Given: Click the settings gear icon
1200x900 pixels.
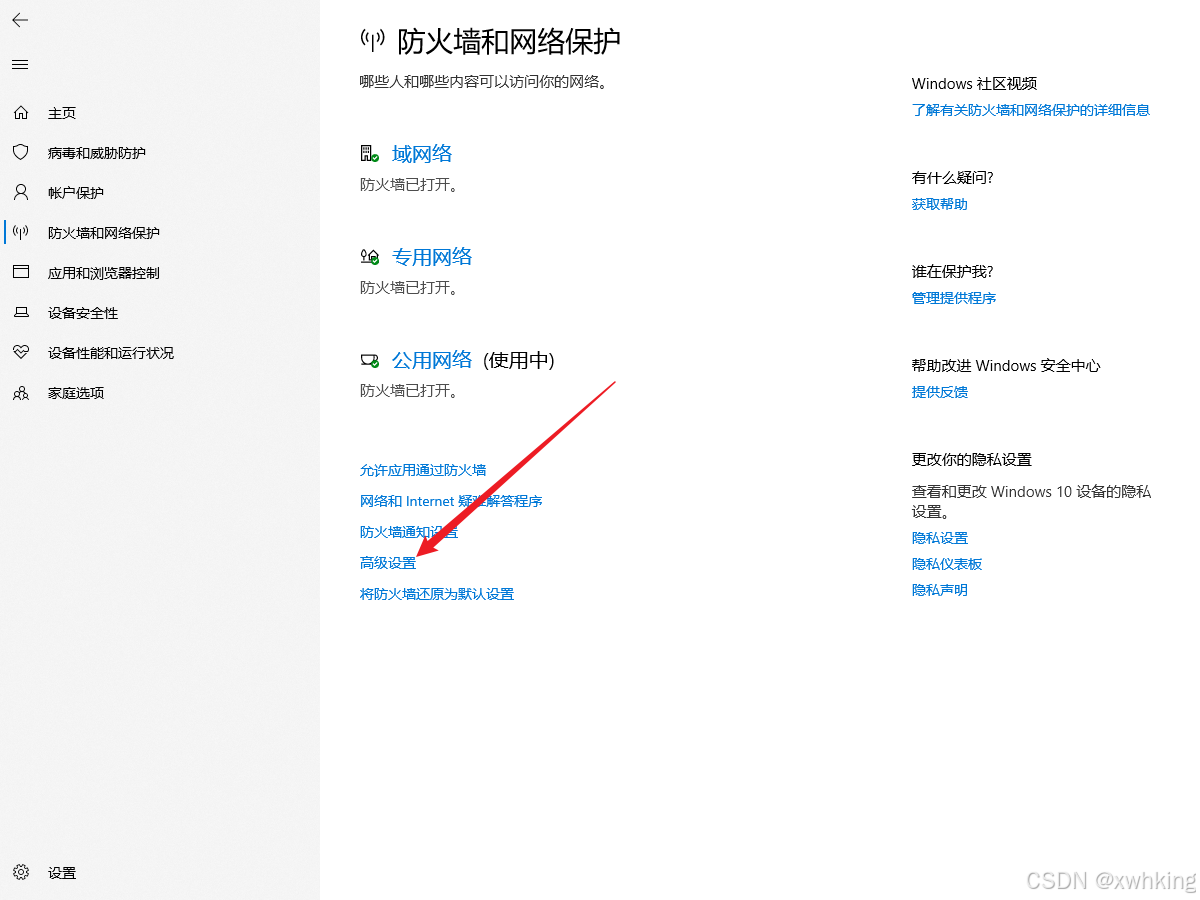Looking at the screenshot, I should 21,873.
